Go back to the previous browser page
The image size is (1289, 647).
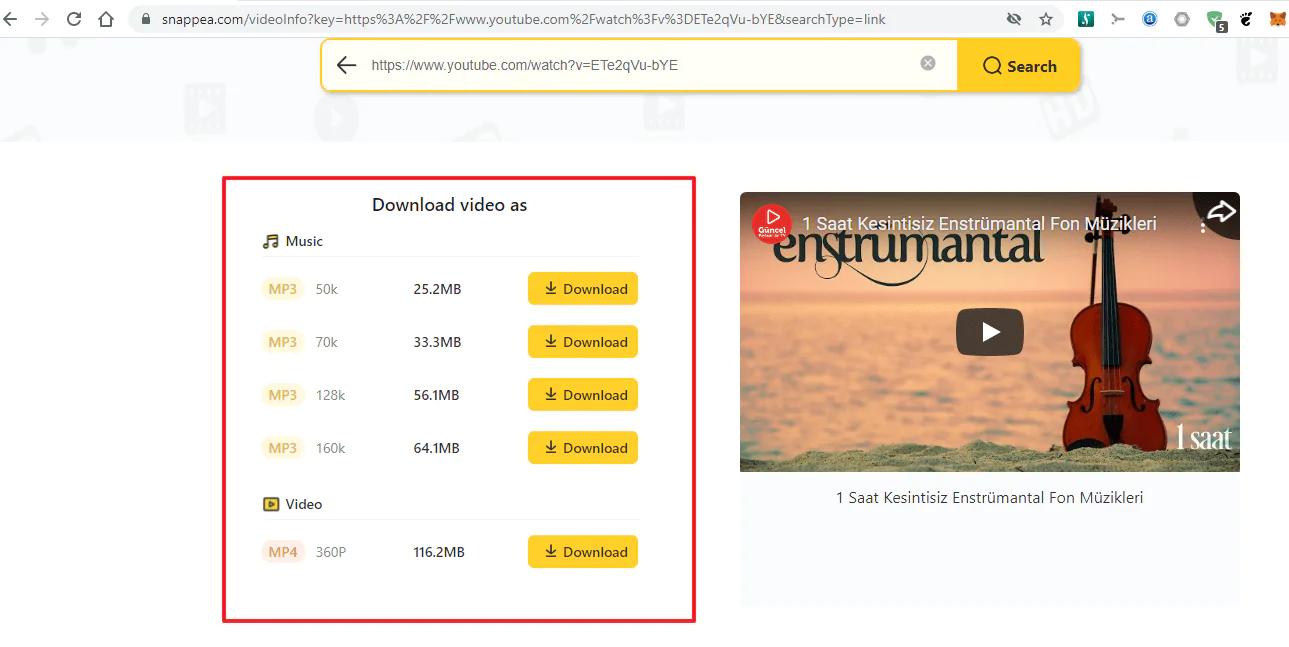(x=11, y=19)
